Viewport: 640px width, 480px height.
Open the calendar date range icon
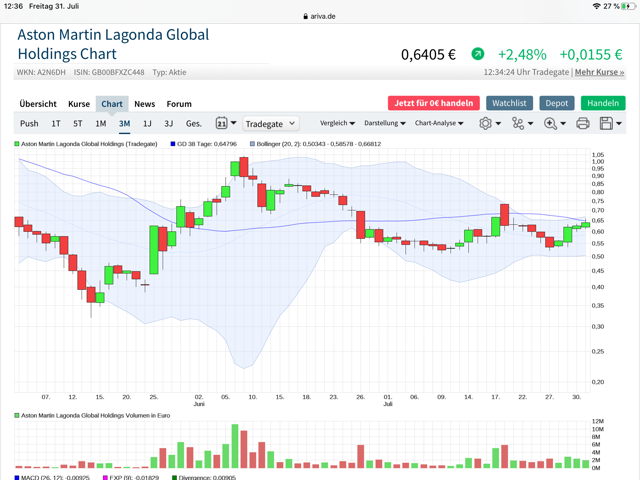click(x=221, y=123)
